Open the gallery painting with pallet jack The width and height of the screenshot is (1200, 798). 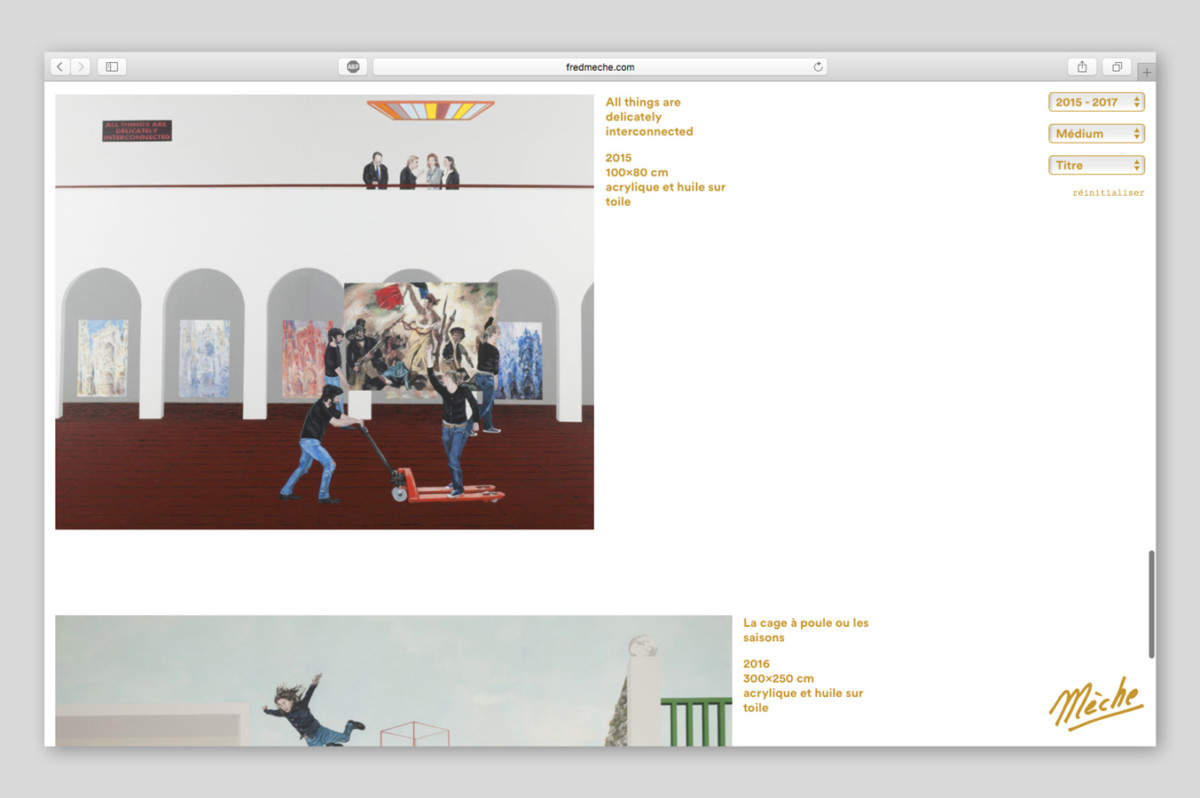pos(324,312)
